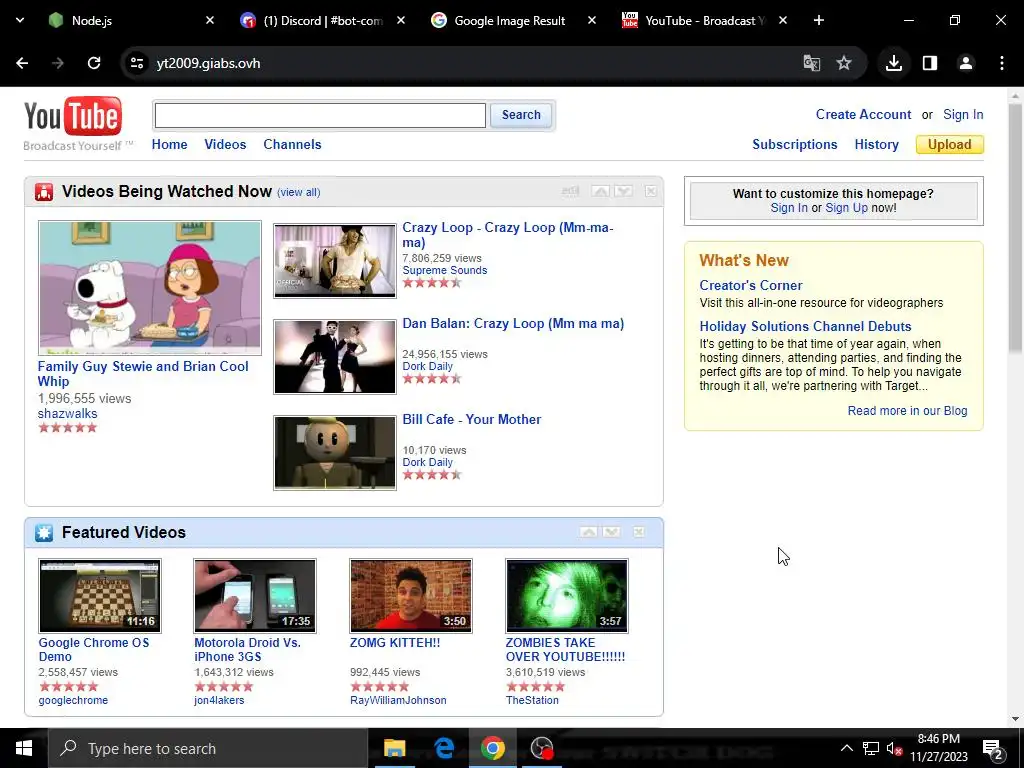Open OBS Studio from the taskbar

click(x=541, y=748)
